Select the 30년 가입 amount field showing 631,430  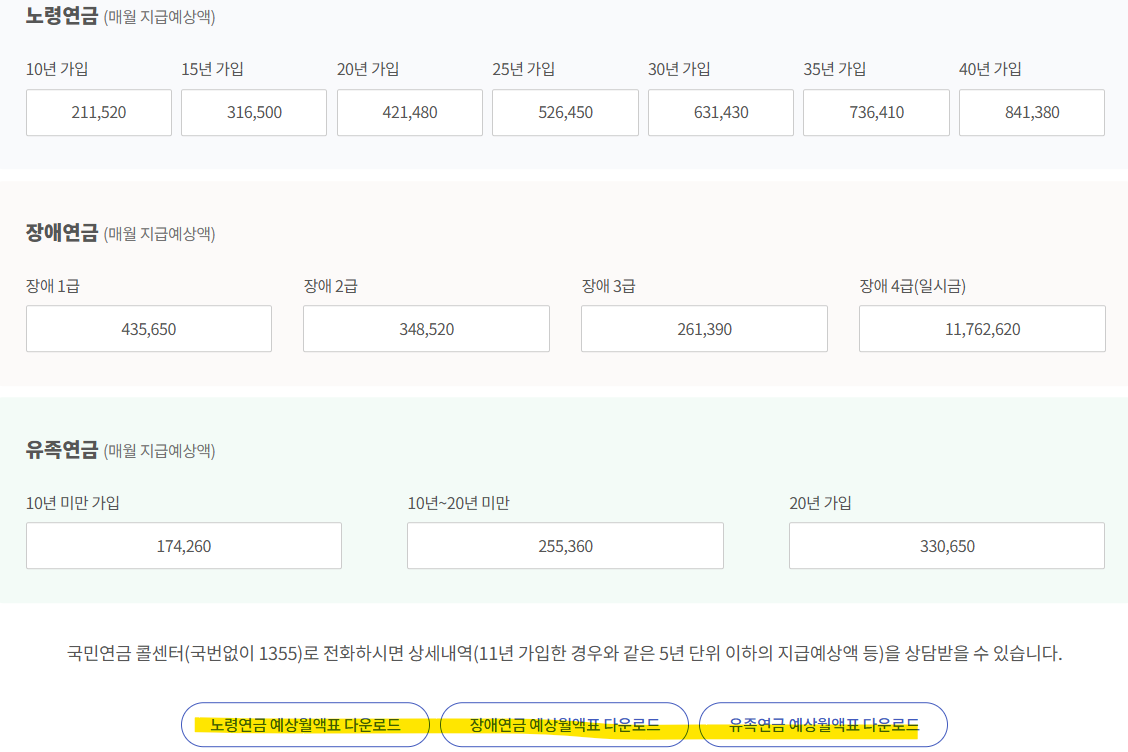(x=720, y=112)
